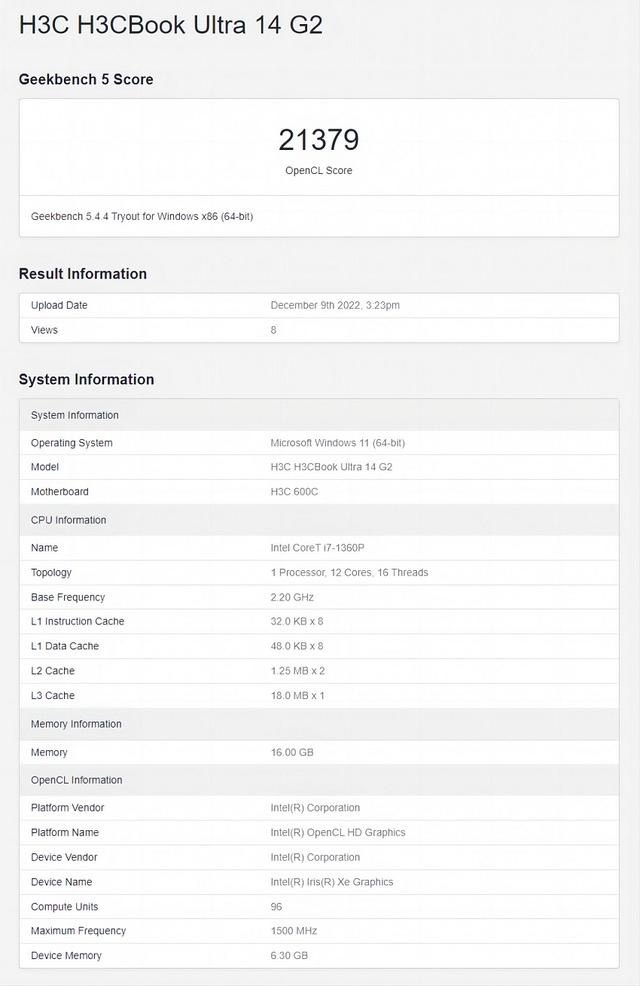
Task: Click the Views row label
Action: tap(44, 330)
